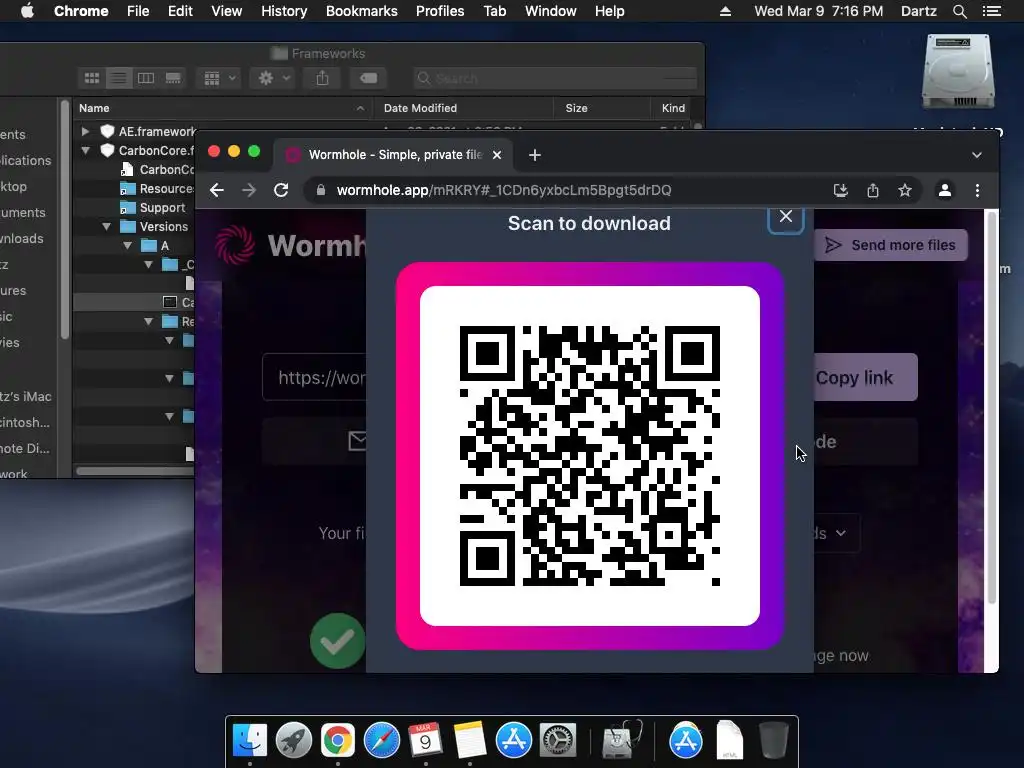Open Trash from the Dock
Screen dimensions: 1024x768
773,741
